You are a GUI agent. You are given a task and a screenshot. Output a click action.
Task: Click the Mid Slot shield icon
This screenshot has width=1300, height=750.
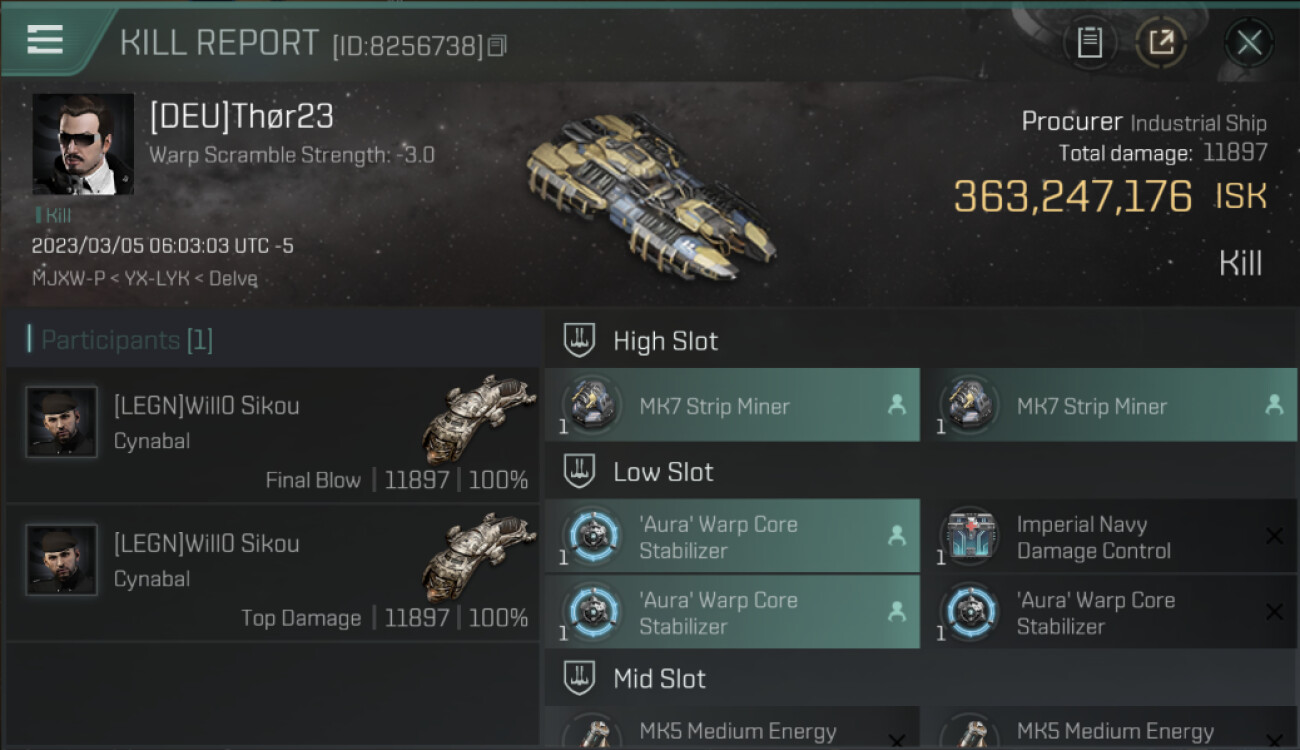point(579,678)
